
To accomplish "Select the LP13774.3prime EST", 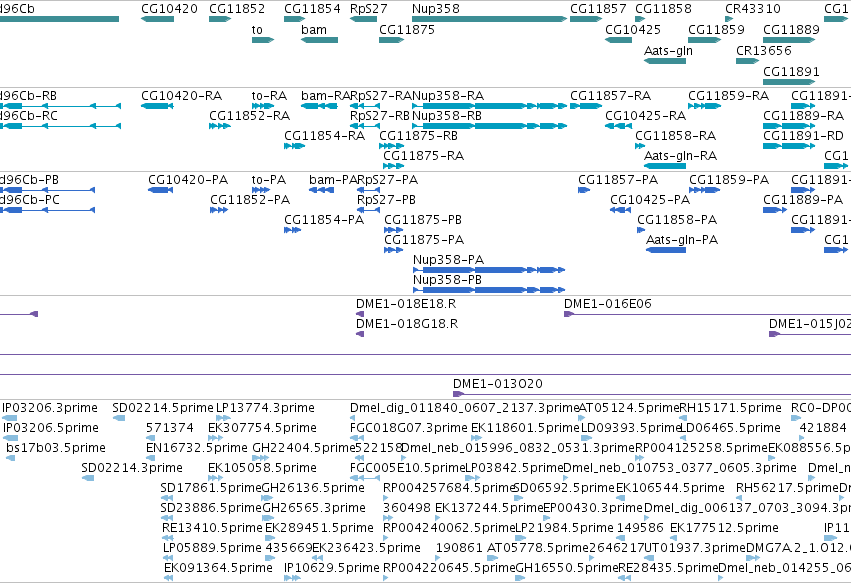I will pos(224,418).
